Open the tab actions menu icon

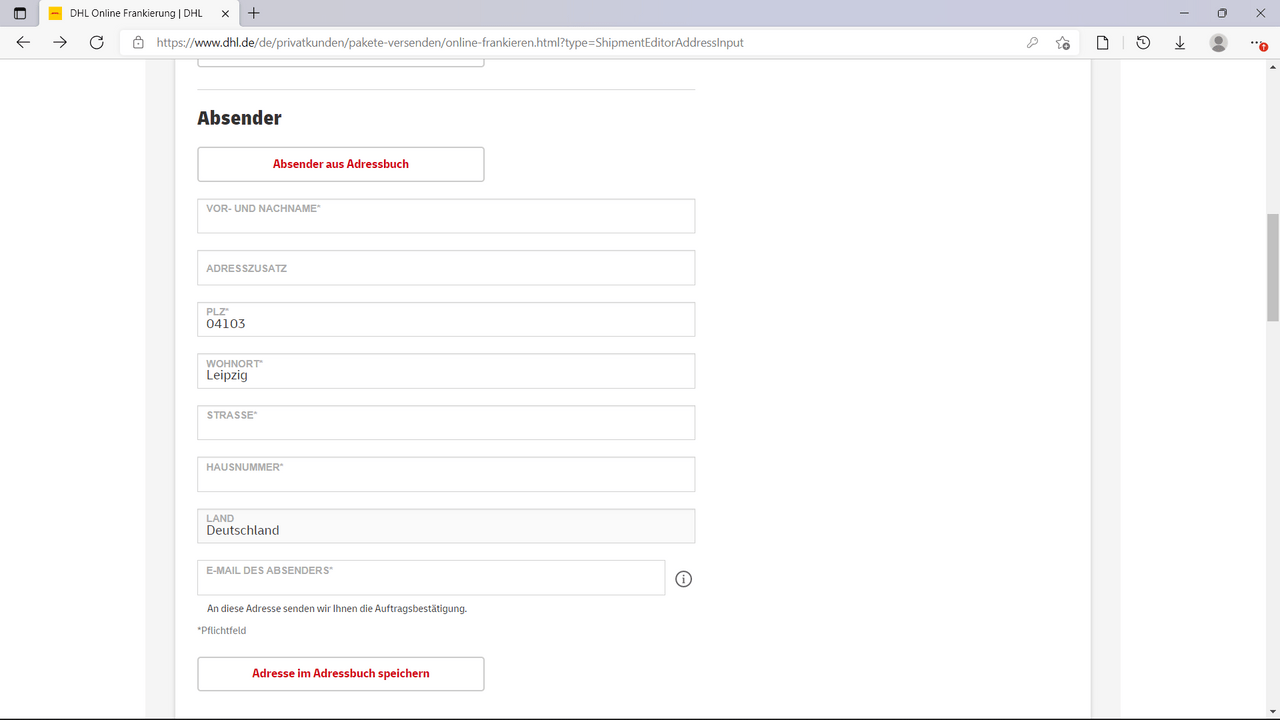tap(20, 14)
